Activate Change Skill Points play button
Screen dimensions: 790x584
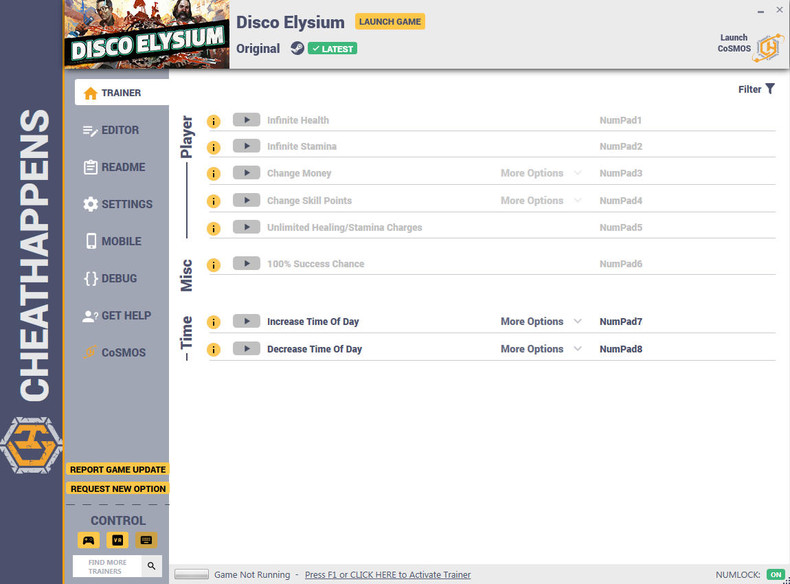(246, 200)
